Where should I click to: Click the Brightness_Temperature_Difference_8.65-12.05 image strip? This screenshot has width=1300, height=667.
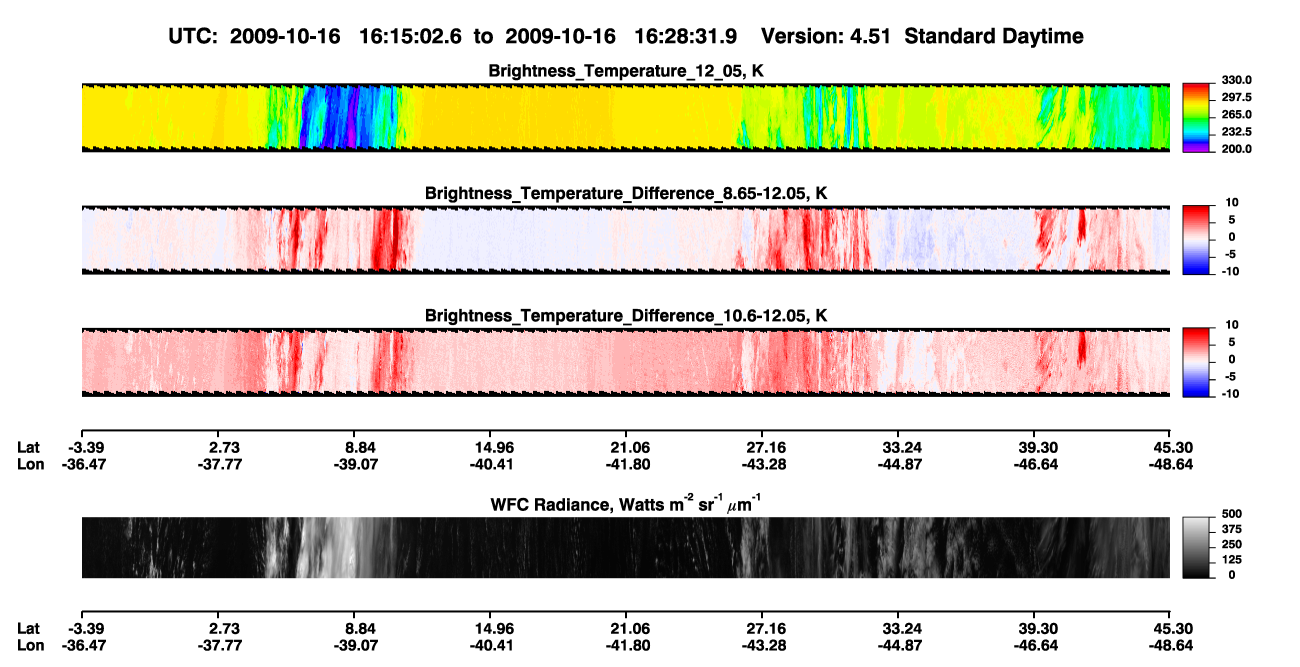[x=625, y=240]
